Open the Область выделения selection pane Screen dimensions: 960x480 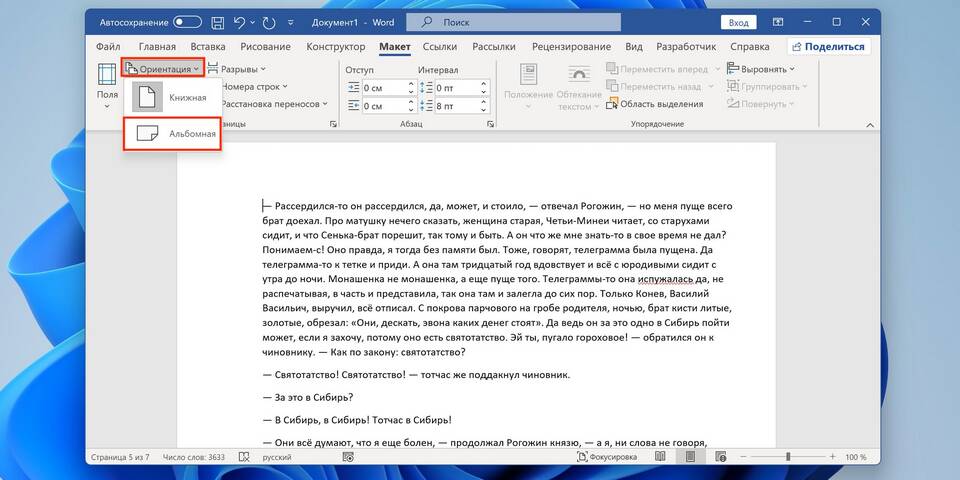[654, 103]
